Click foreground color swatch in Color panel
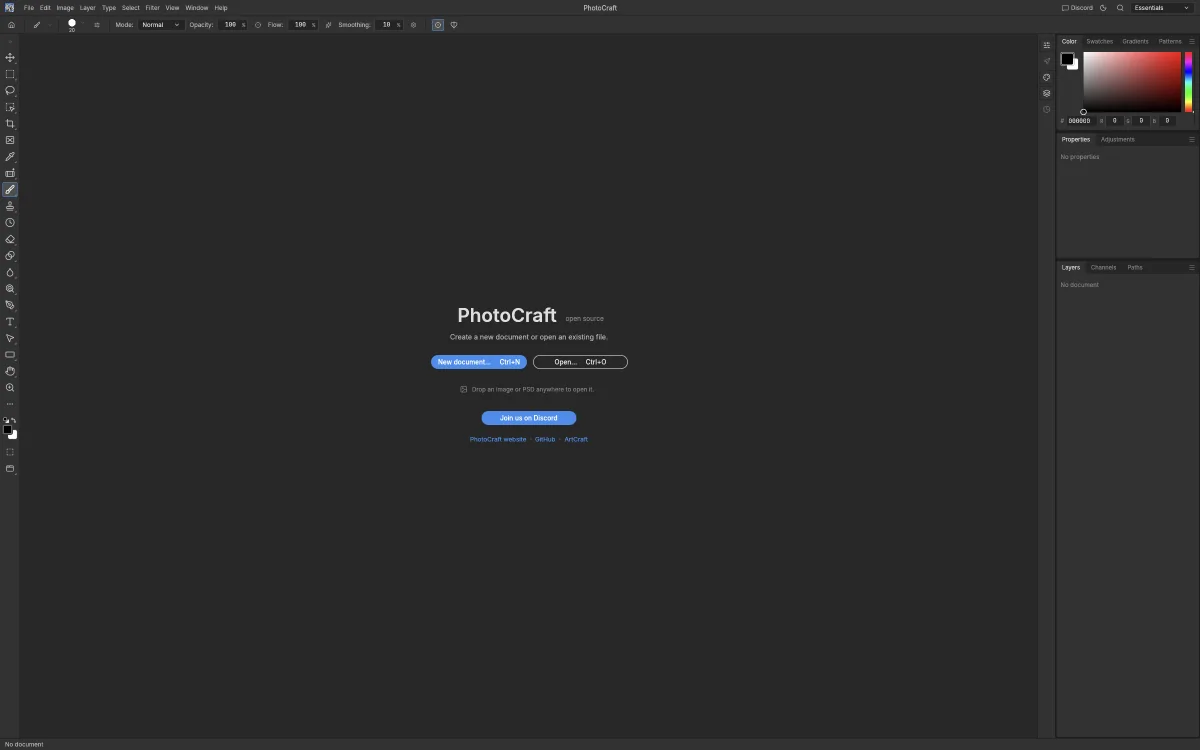 [x=1067, y=59]
